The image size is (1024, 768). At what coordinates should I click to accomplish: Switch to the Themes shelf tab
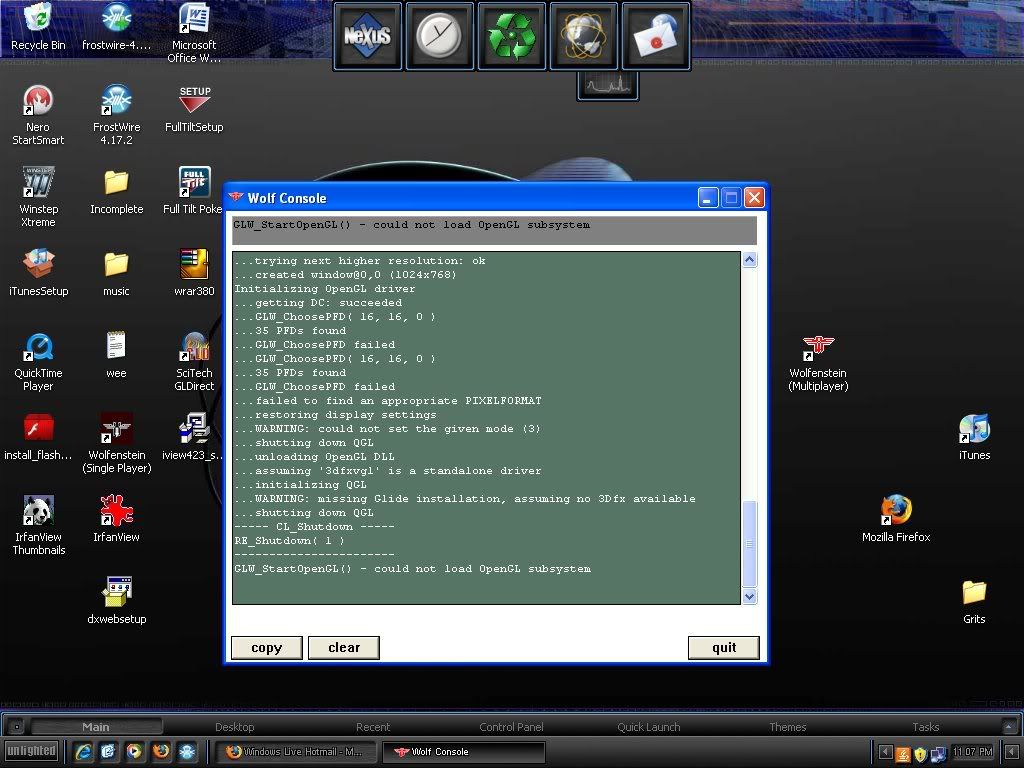788,727
